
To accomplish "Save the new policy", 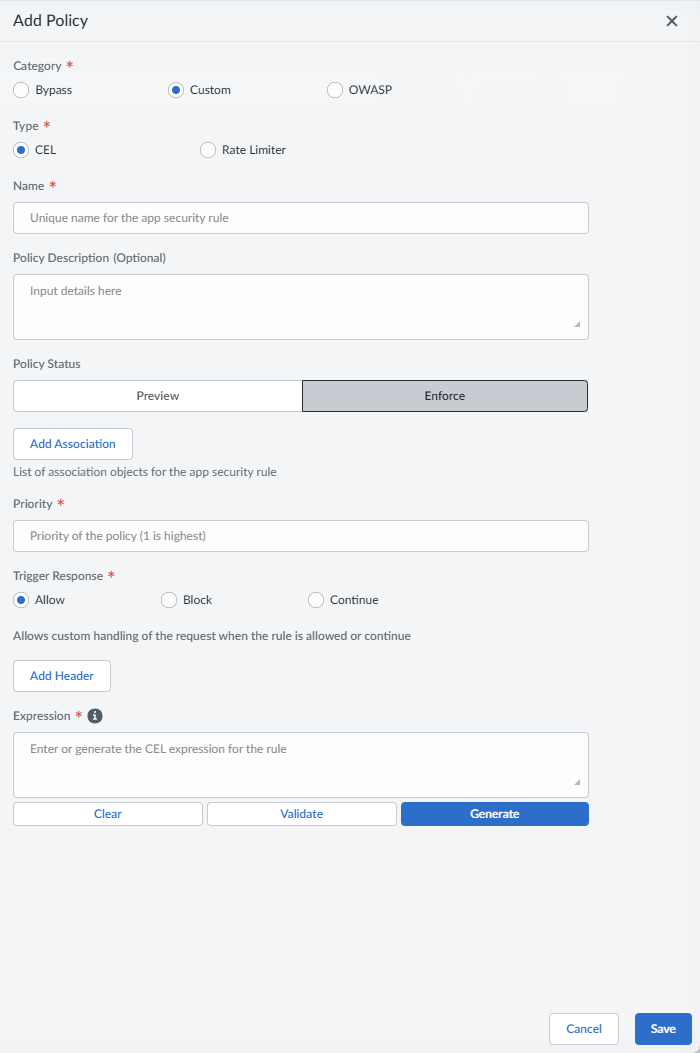I will click(x=663, y=1029).
